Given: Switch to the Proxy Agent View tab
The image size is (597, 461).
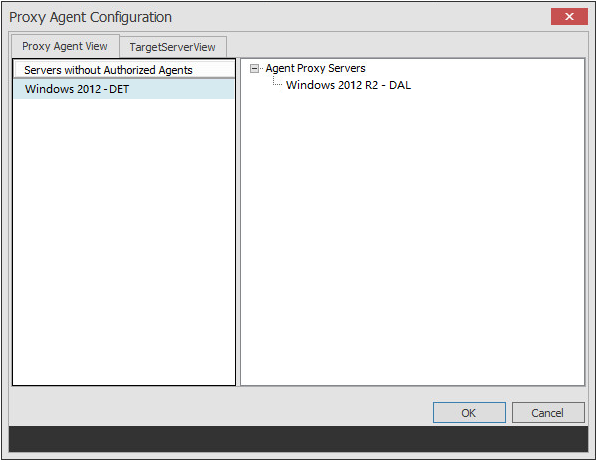Looking at the screenshot, I should pos(65,46).
